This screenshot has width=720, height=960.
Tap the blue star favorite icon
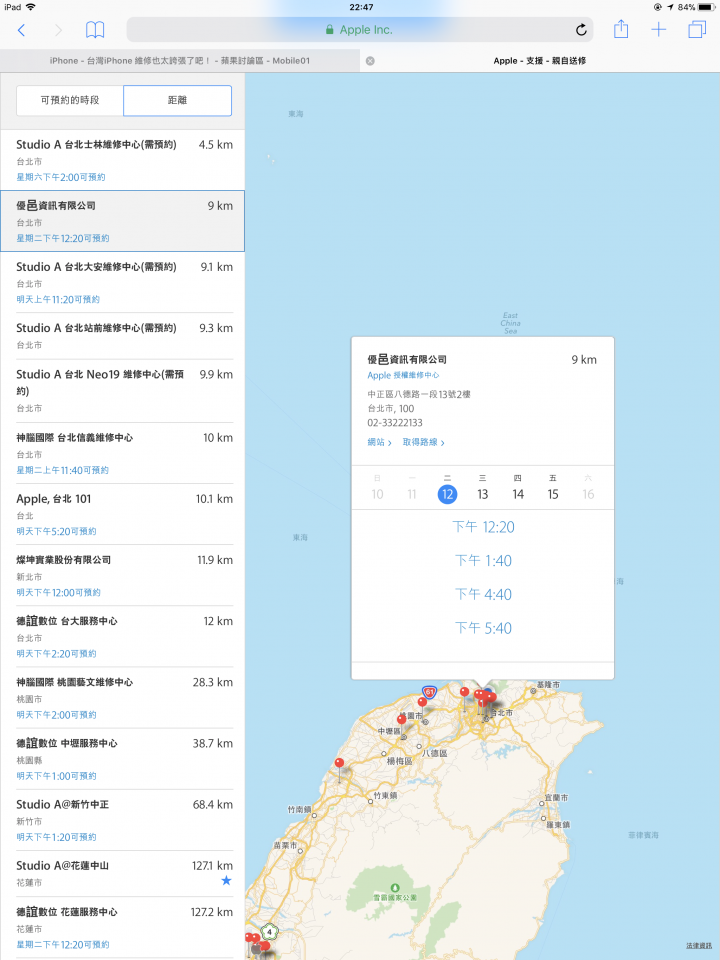point(226,880)
